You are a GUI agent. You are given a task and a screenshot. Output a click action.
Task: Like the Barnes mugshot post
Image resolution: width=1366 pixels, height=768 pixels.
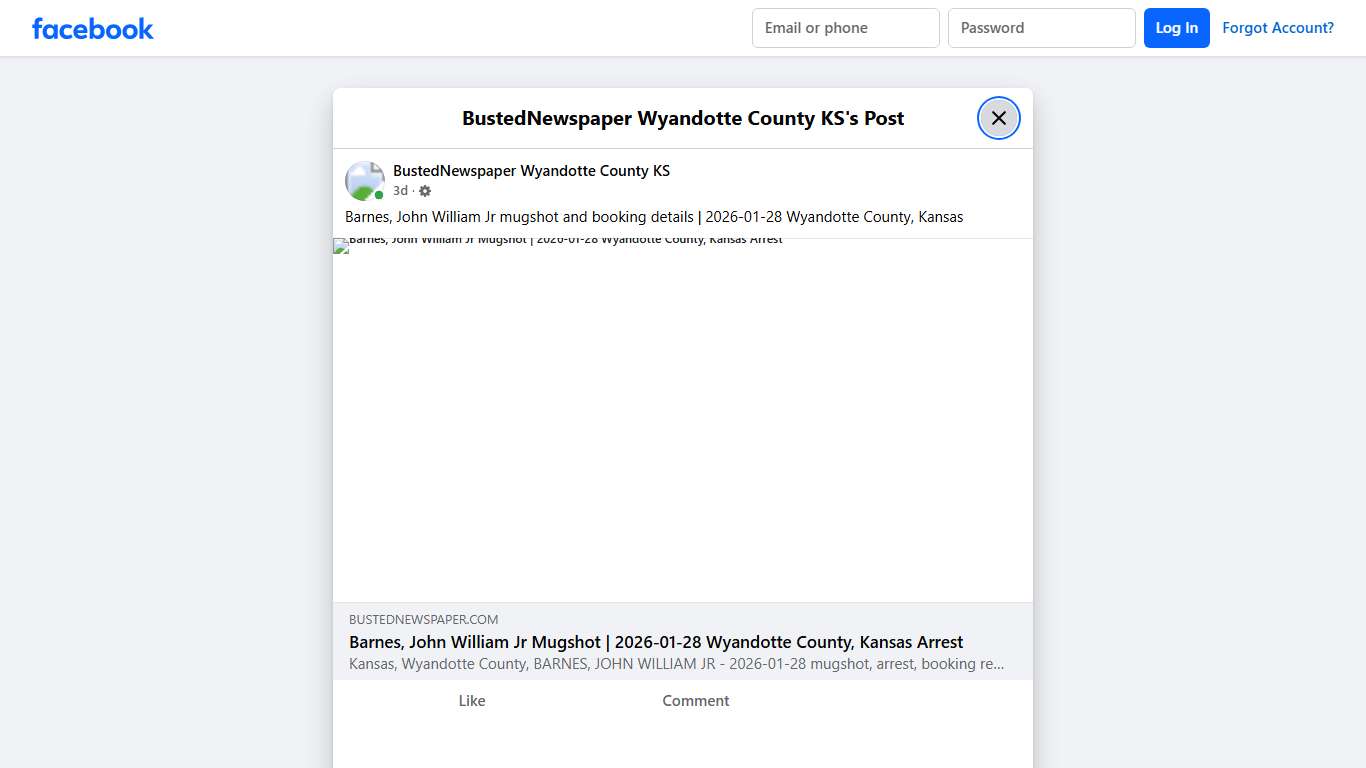[471, 700]
